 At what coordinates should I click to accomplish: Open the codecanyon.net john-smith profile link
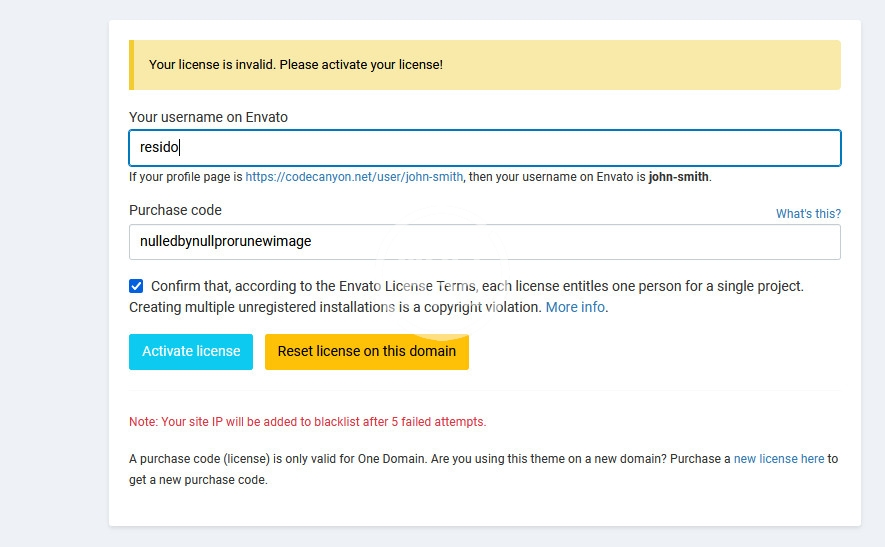click(354, 177)
